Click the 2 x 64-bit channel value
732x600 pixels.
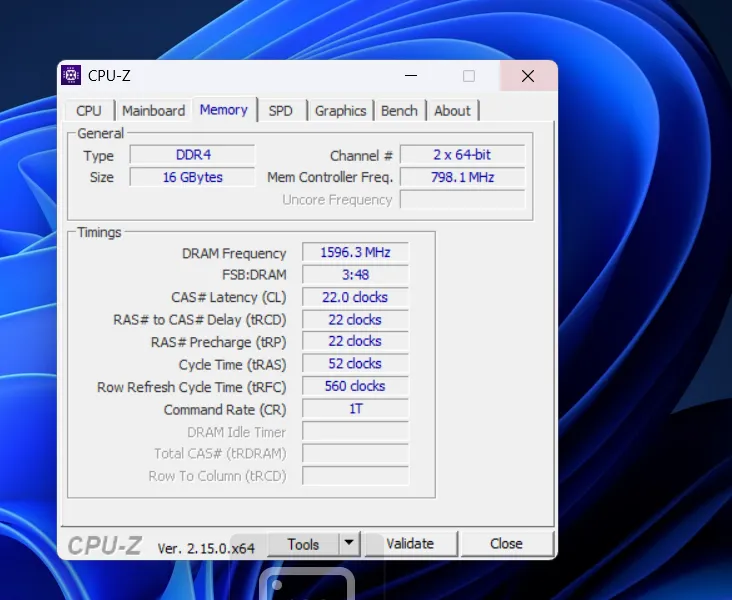tap(462, 155)
